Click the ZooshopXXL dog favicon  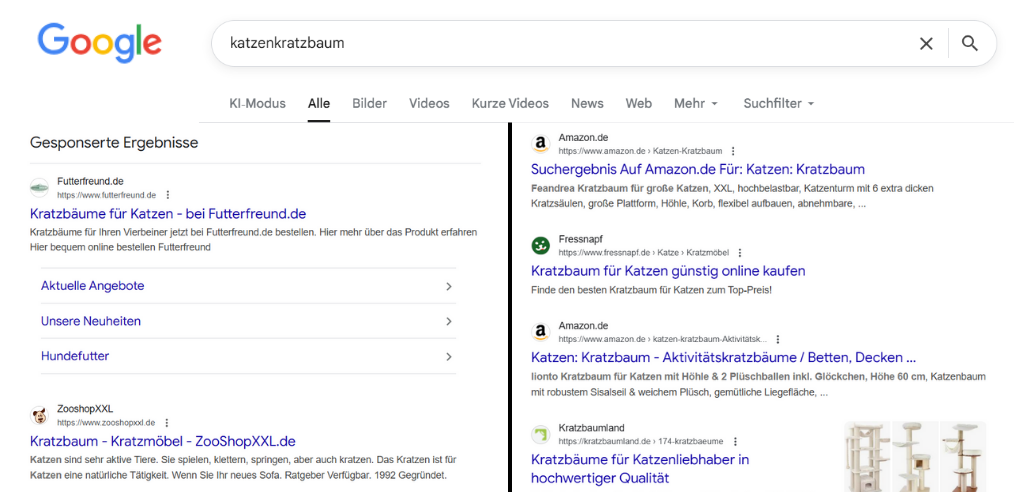click(39, 415)
